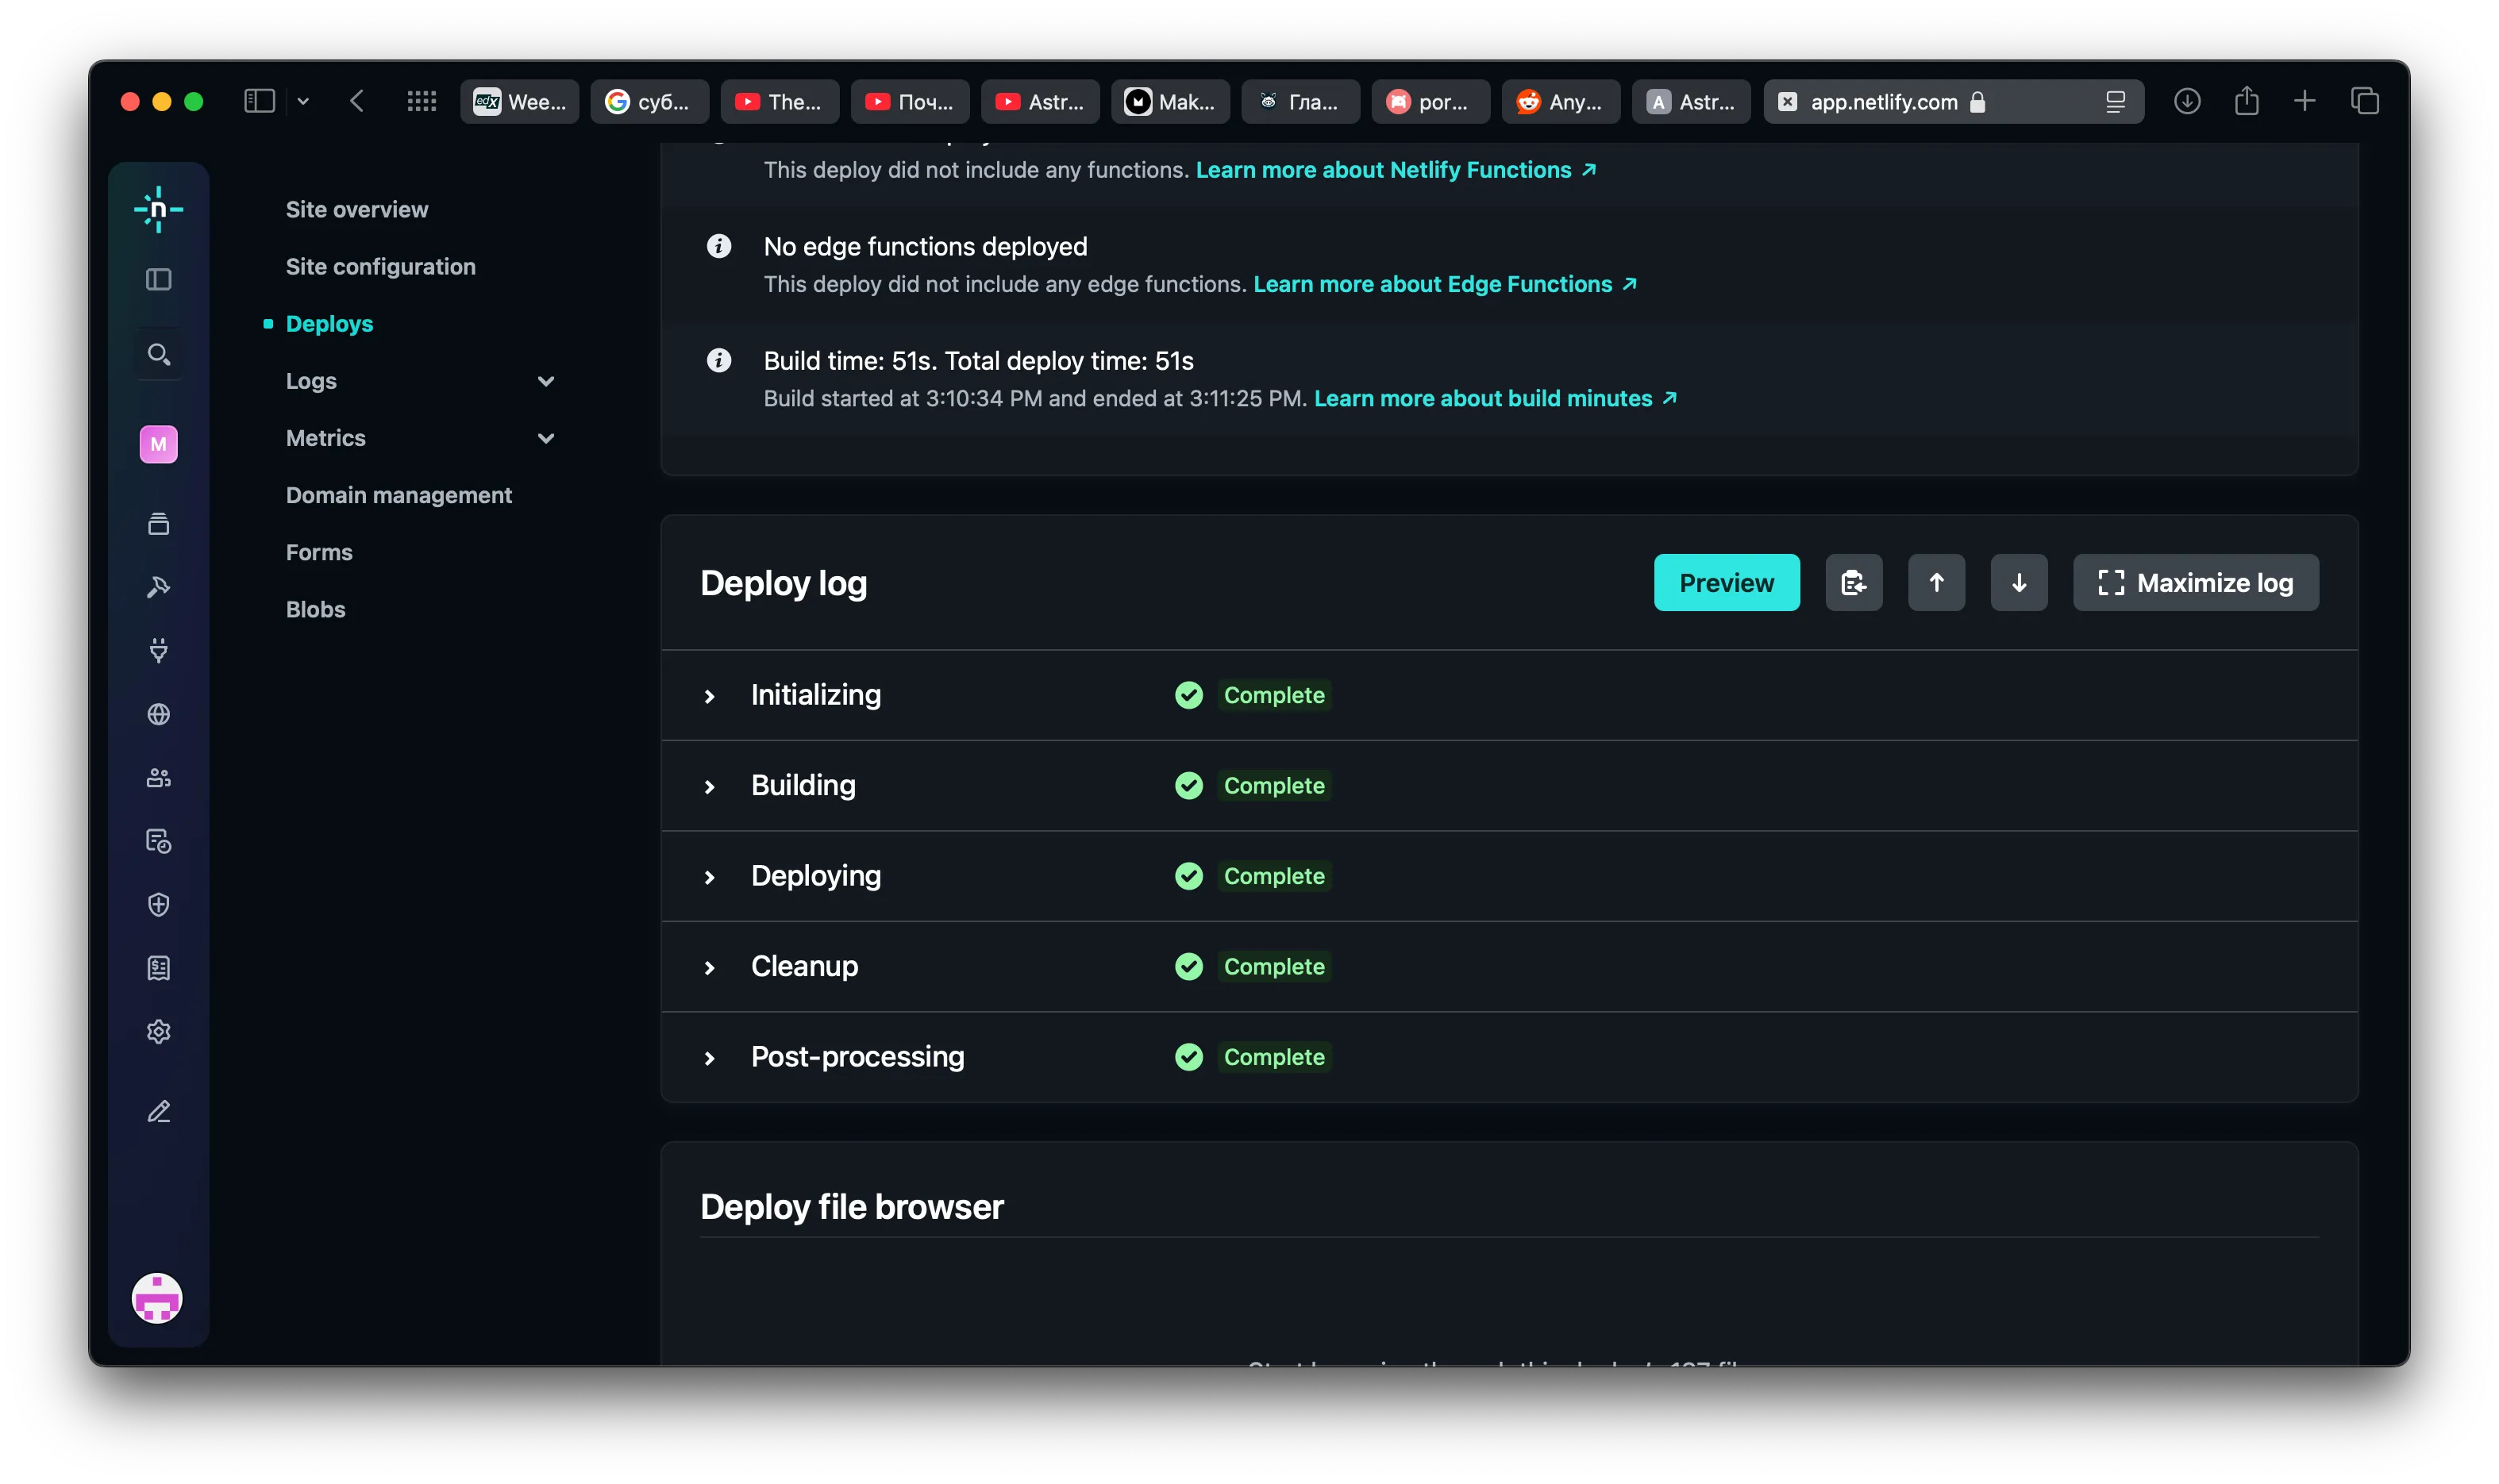
Task: Expand the Initializing log section
Action: 709,696
